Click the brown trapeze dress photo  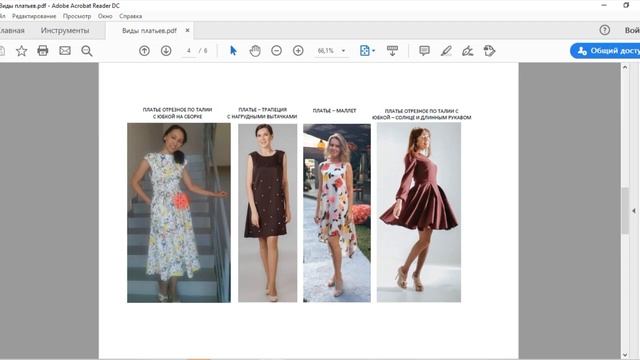pos(268,213)
